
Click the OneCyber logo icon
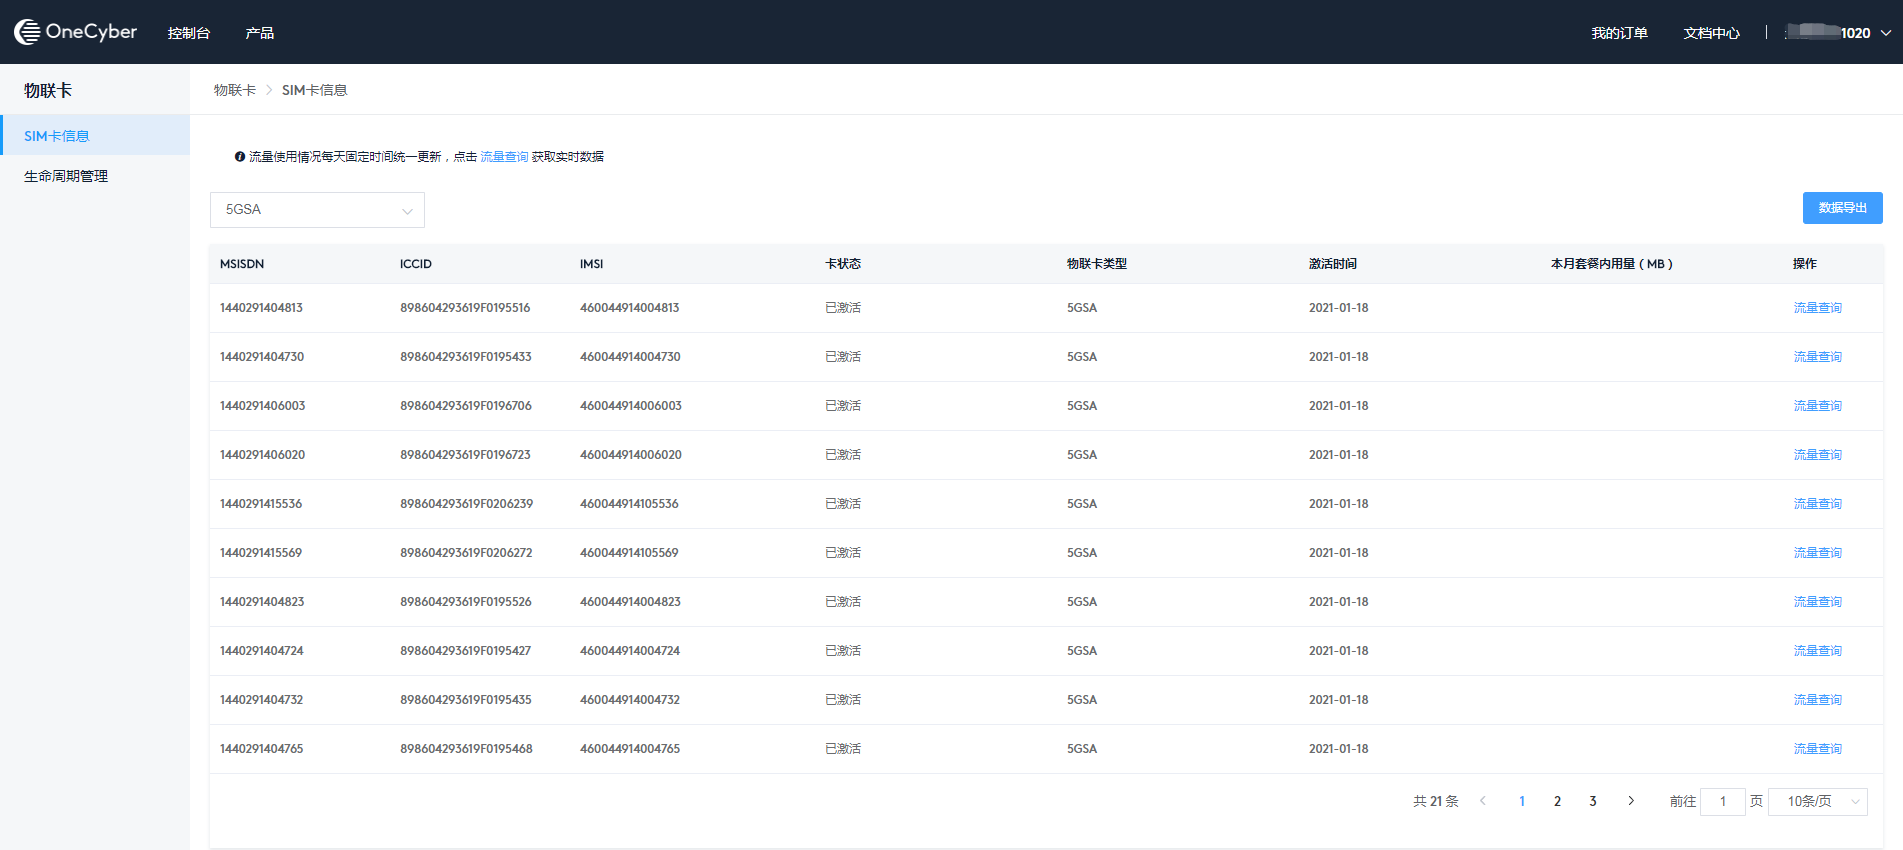click(27, 32)
